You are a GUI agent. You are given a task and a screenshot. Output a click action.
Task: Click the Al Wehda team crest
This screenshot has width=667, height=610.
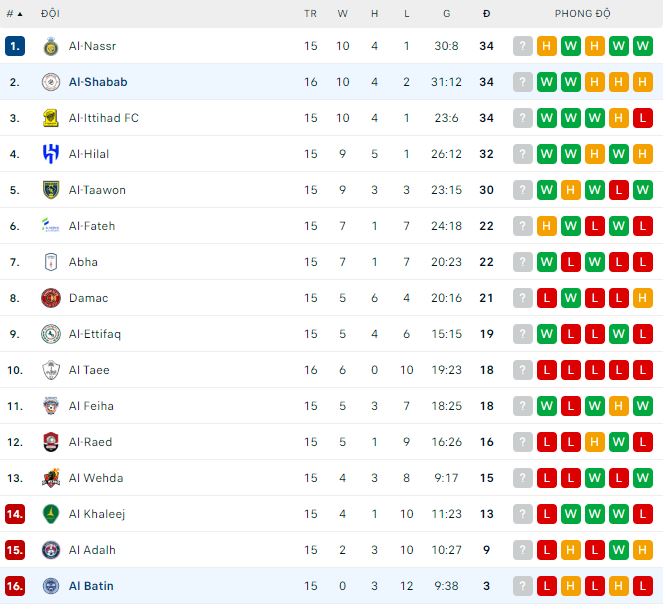click(x=51, y=478)
